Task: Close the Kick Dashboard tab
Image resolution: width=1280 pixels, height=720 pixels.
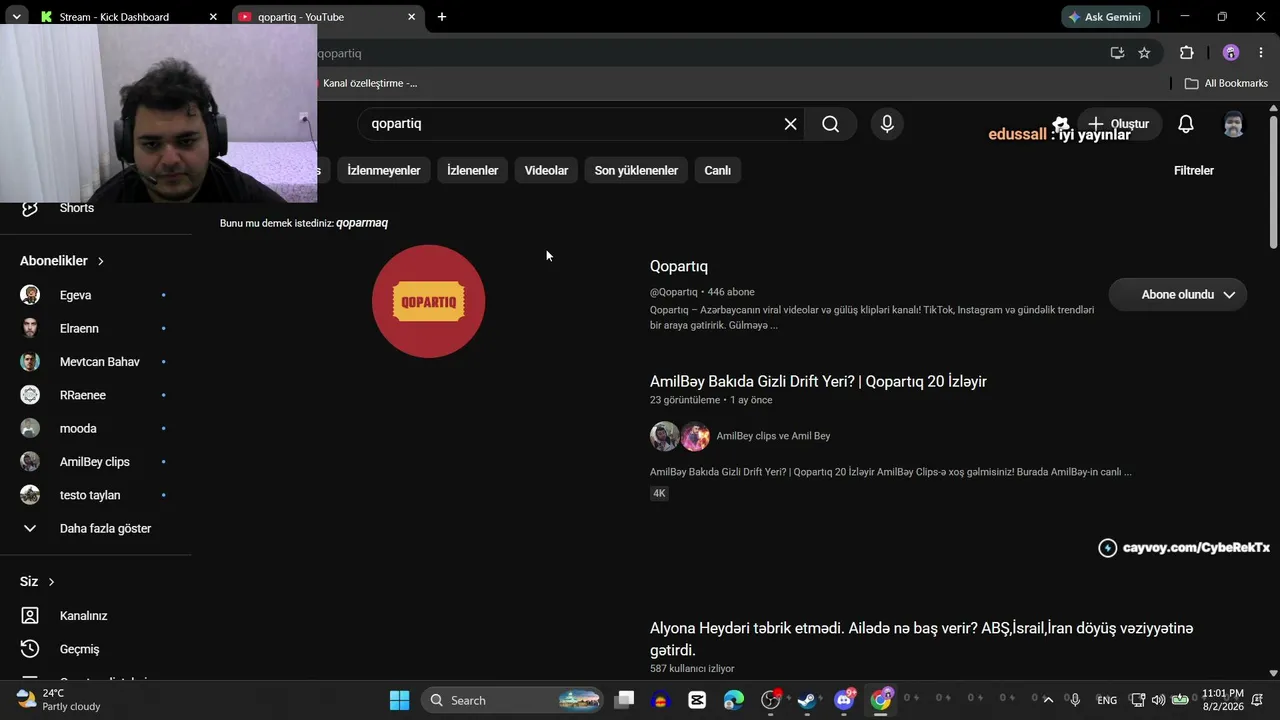Action: (x=213, y=17)
